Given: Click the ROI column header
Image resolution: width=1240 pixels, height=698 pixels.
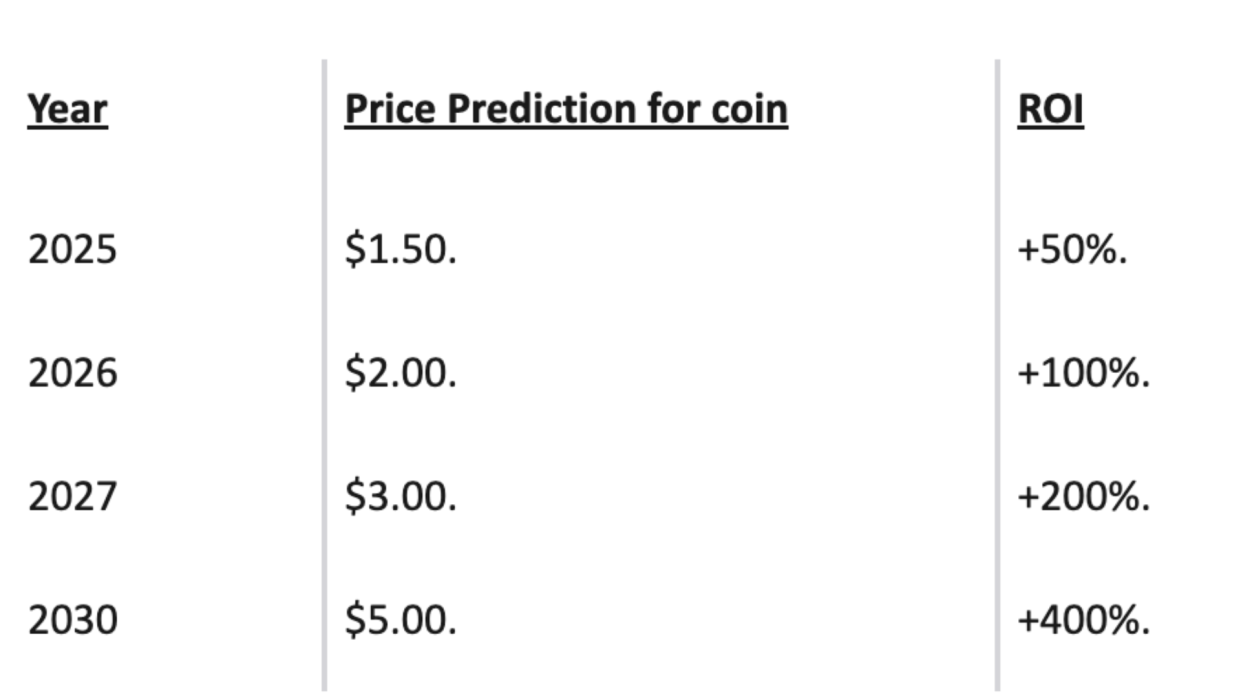Looking at the screenshot, I should pos(1050,109).
